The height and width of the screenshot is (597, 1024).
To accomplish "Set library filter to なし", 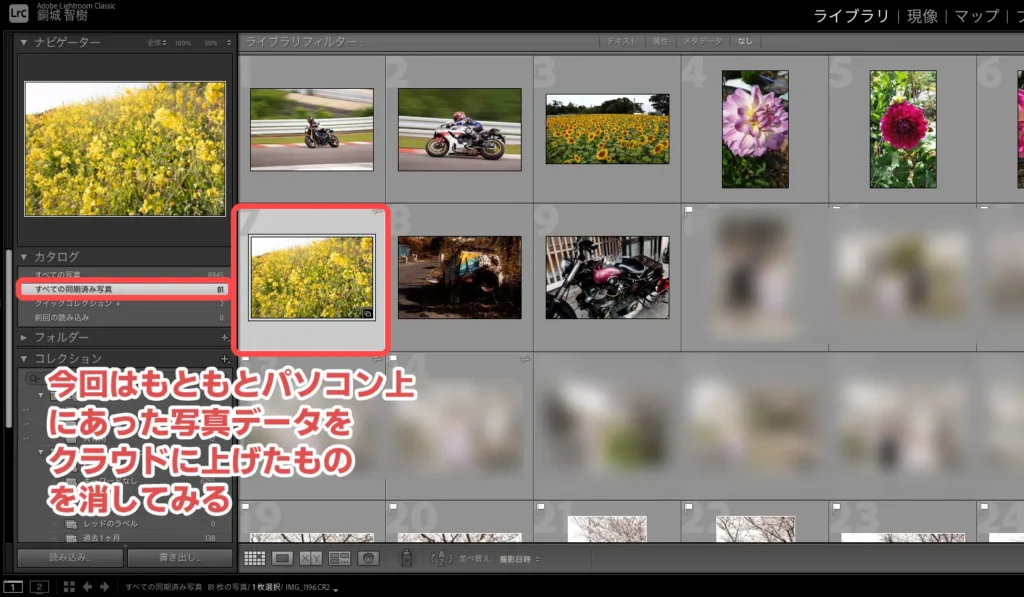I will (744, 42).
